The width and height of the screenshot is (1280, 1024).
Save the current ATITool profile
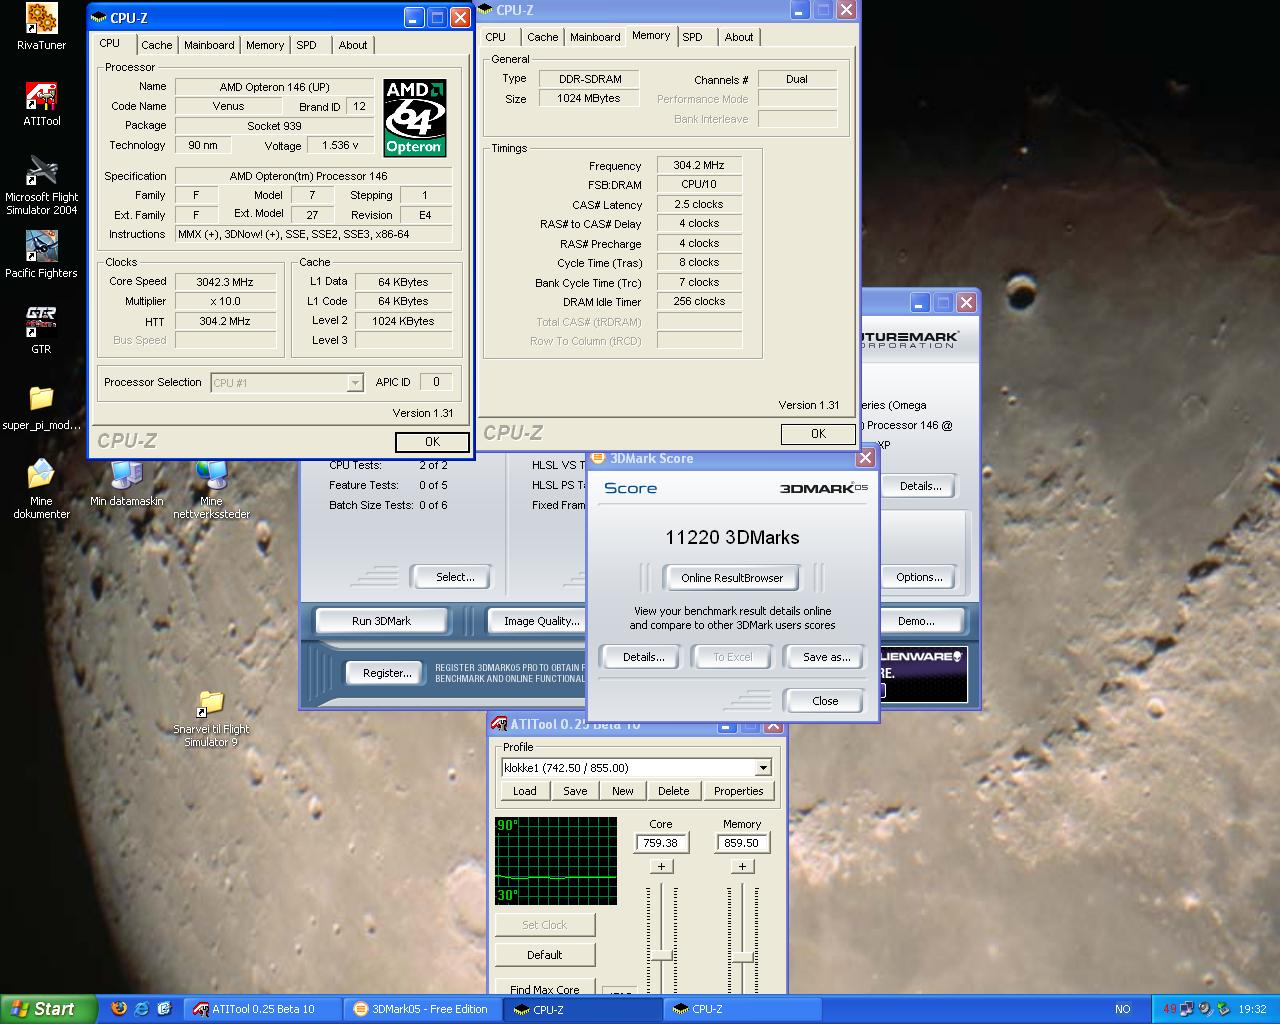575,791
